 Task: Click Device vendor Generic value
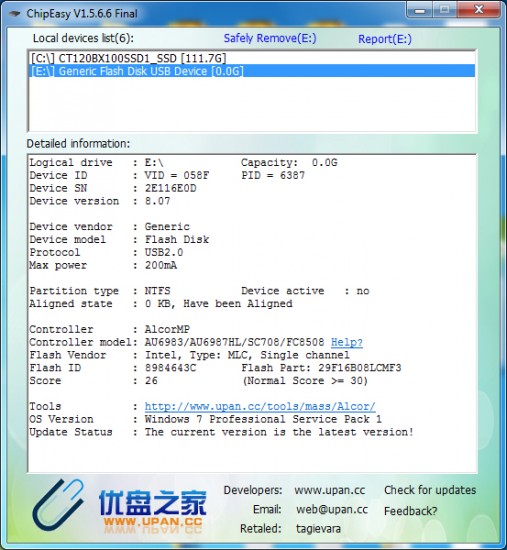[x=167, y=227]
